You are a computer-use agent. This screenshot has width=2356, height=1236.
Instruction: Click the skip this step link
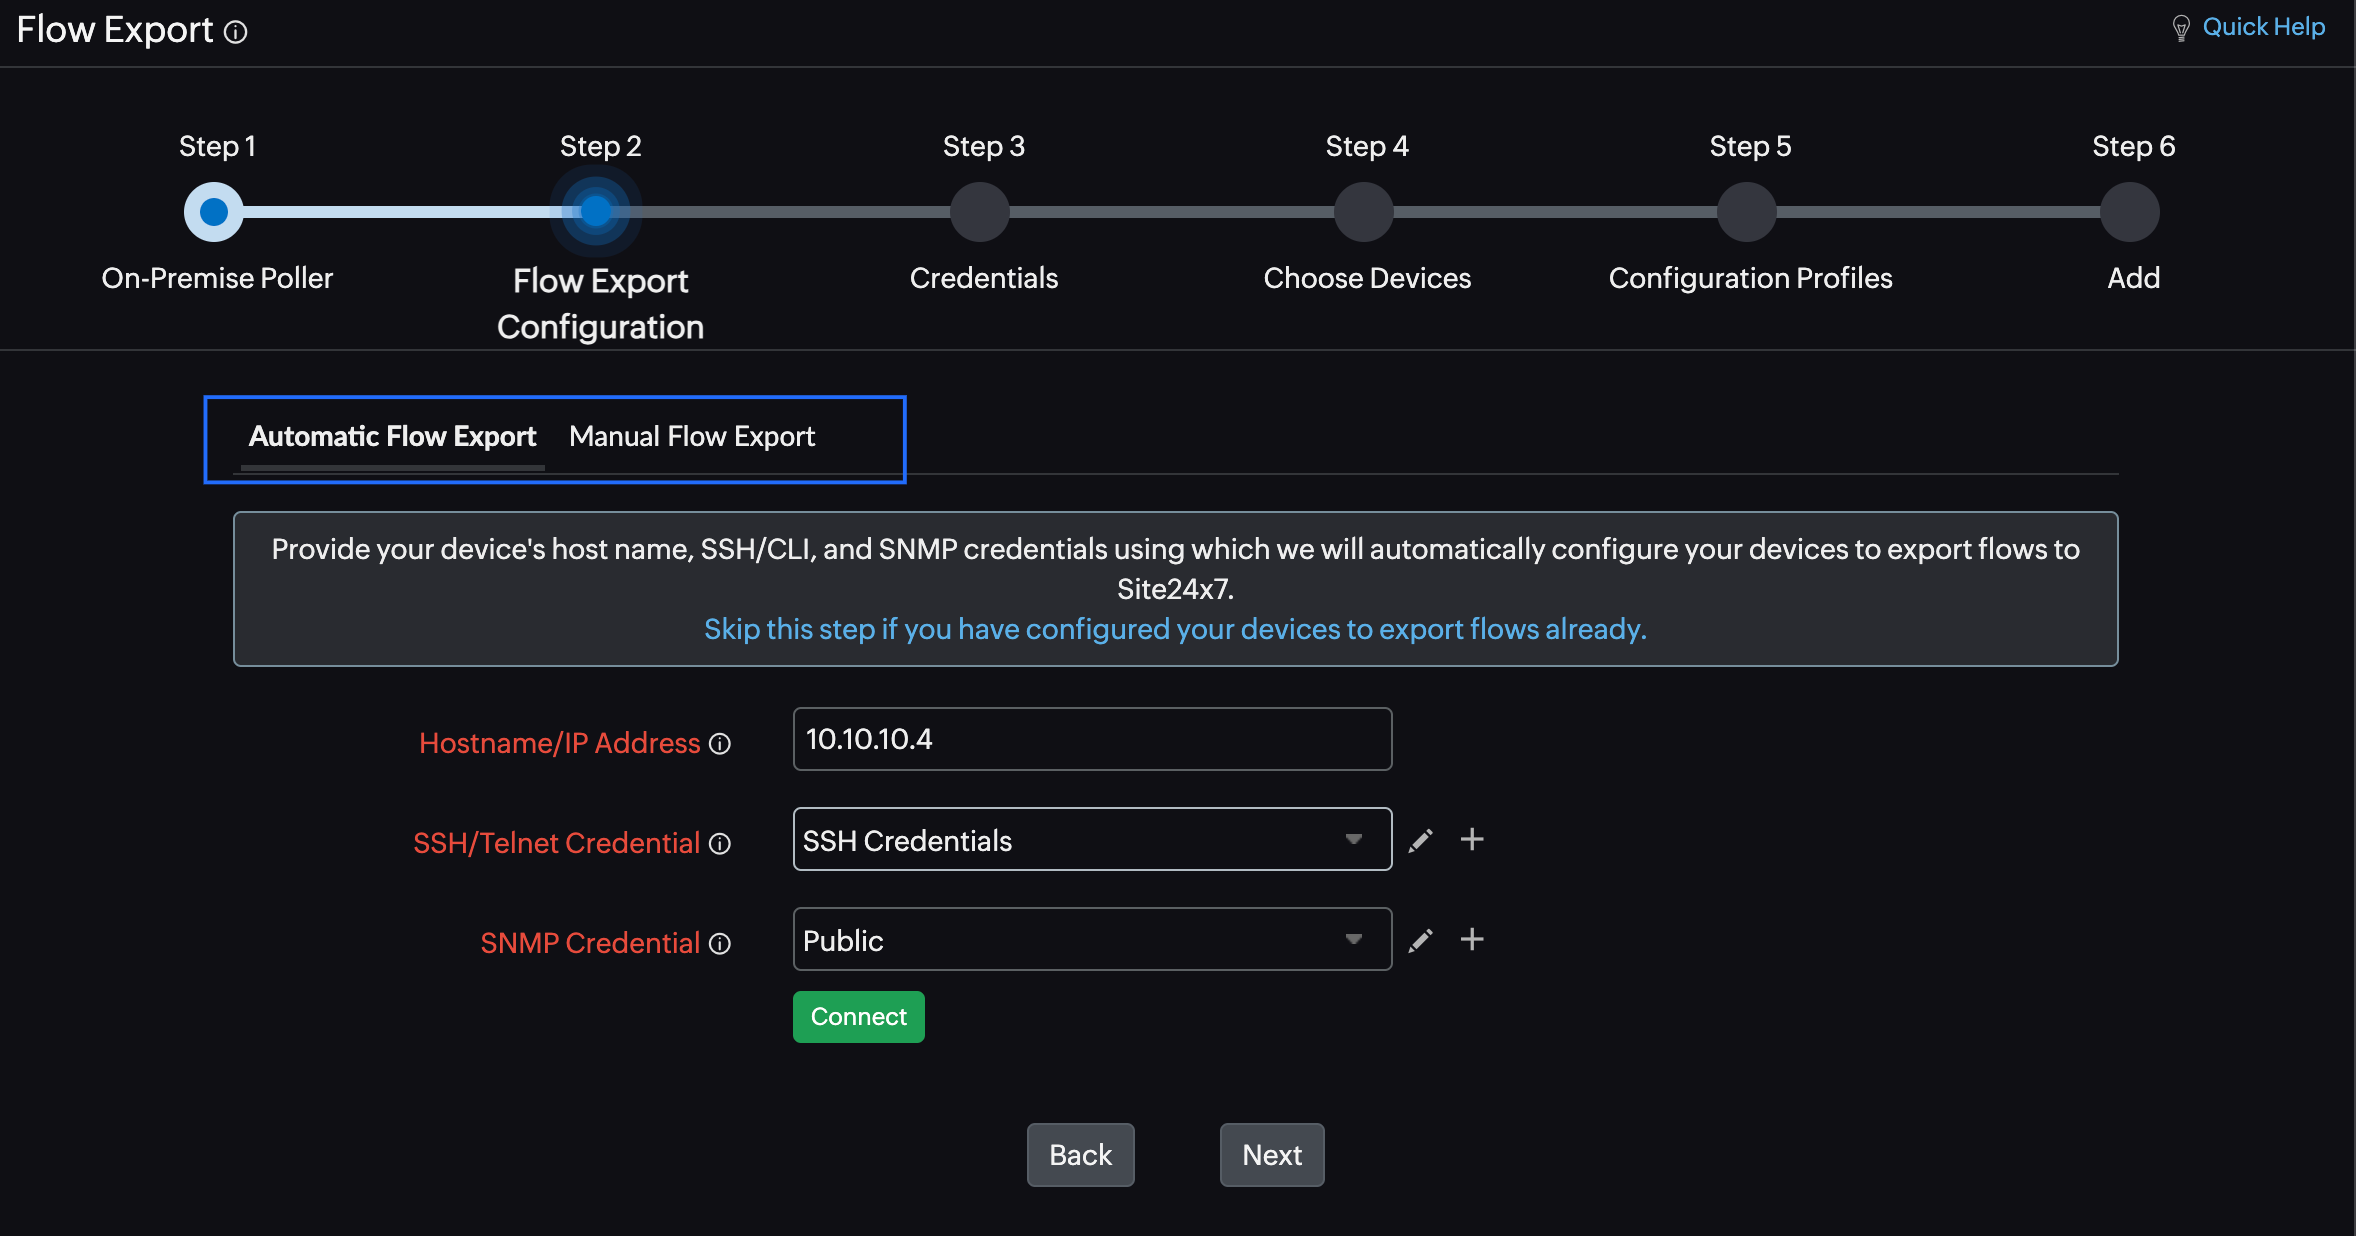point(1175,629)
